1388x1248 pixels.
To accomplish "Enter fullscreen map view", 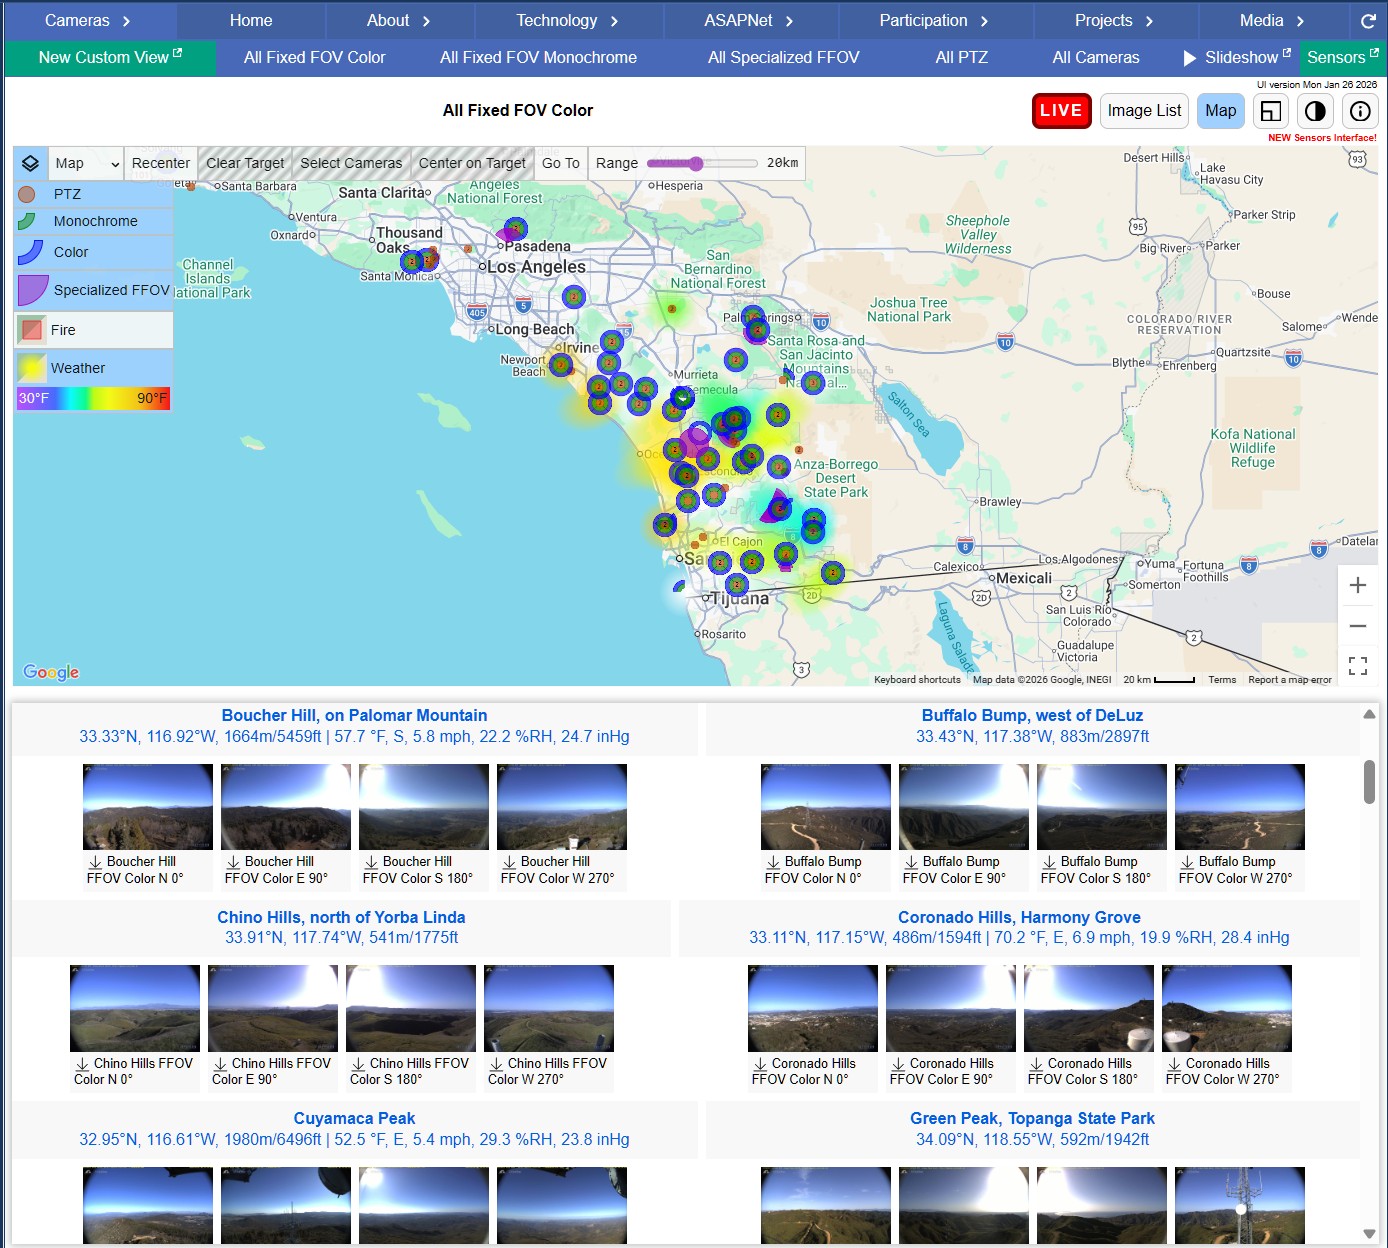I will pyautogui.click(x=1357, y=666).
